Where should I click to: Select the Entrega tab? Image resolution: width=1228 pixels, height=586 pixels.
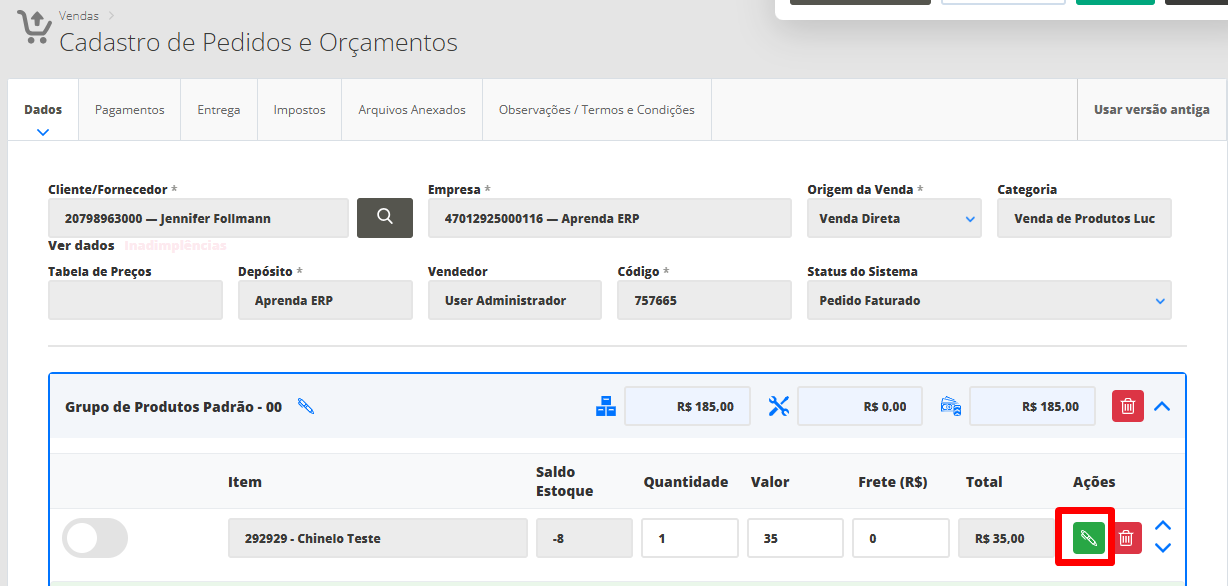pyautogui.click(x=218, y=110)
